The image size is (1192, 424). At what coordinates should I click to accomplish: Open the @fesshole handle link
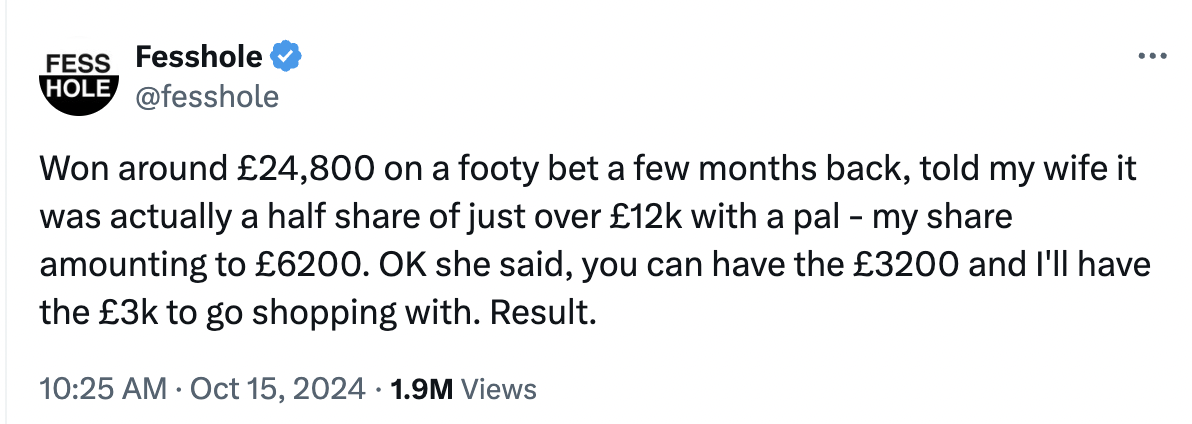(206, 97)
